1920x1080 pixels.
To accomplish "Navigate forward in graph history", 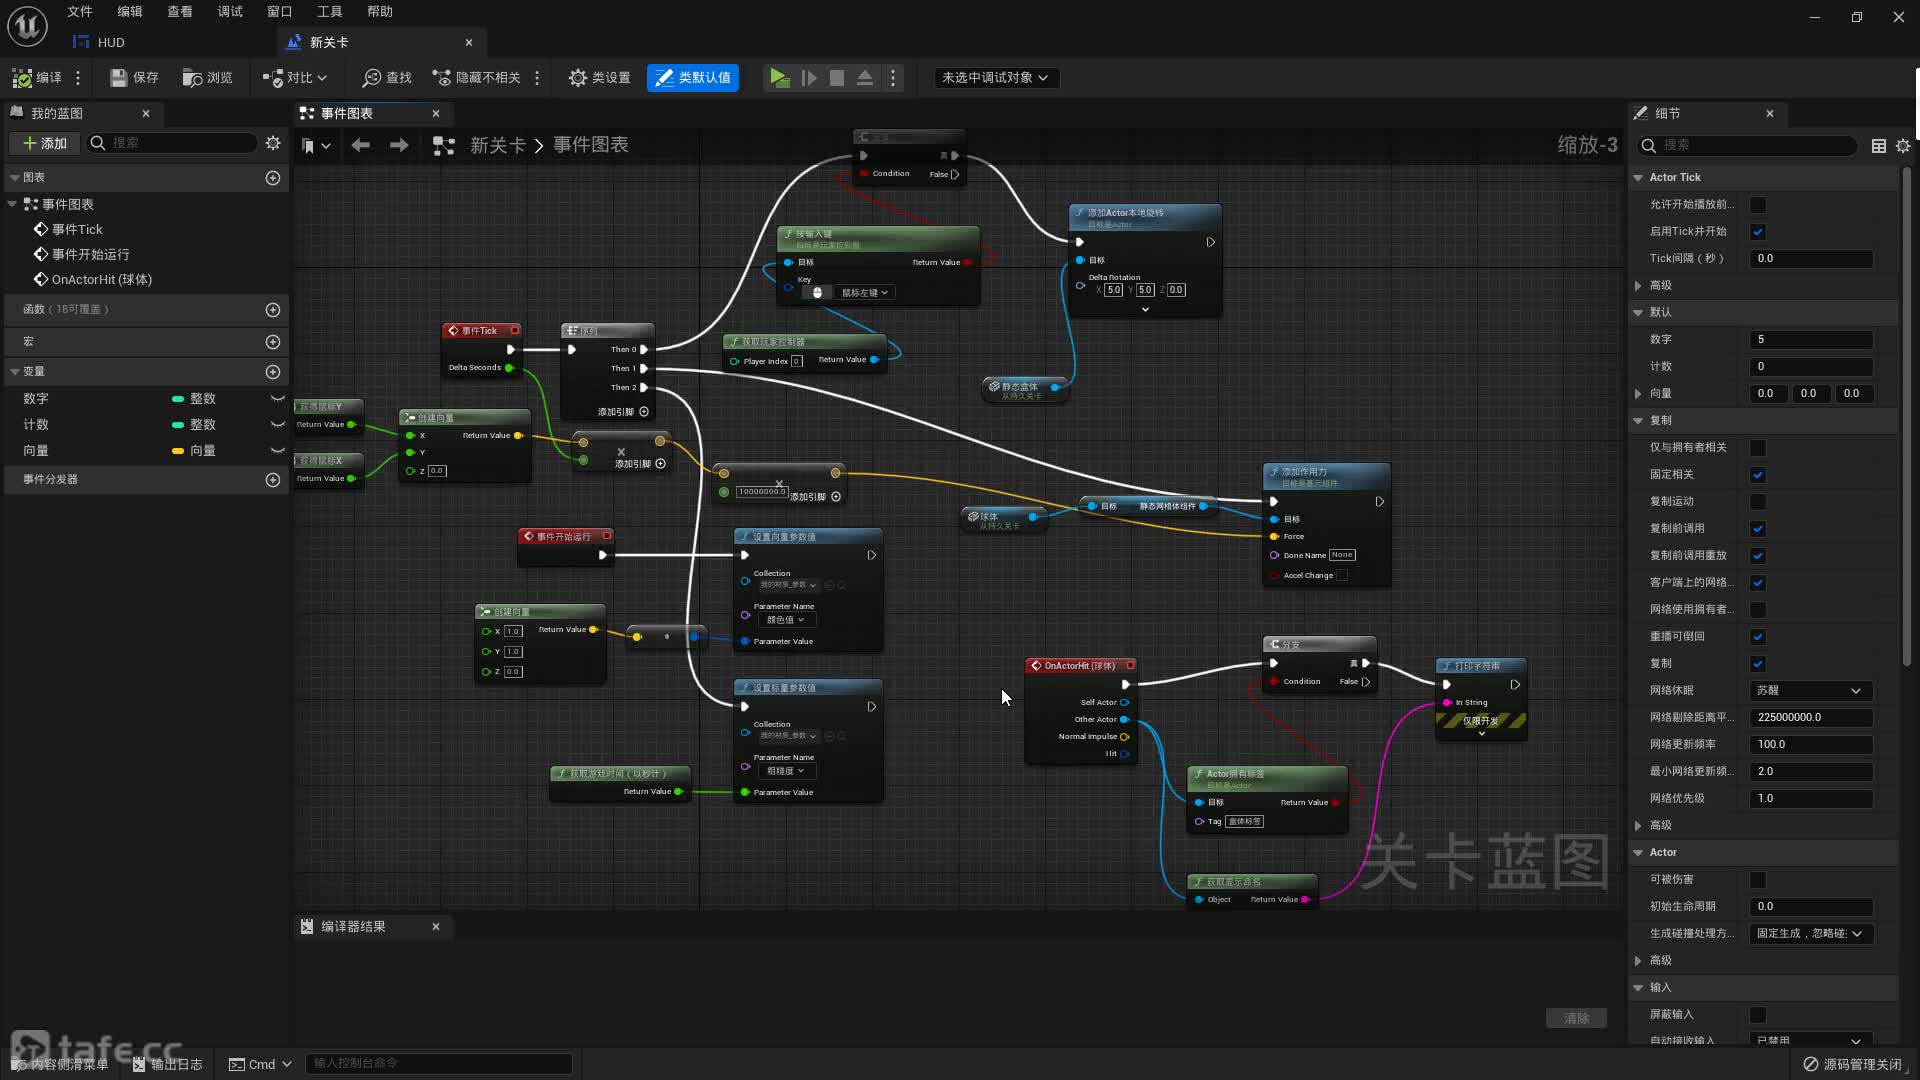I will click(x=398, y=145).
